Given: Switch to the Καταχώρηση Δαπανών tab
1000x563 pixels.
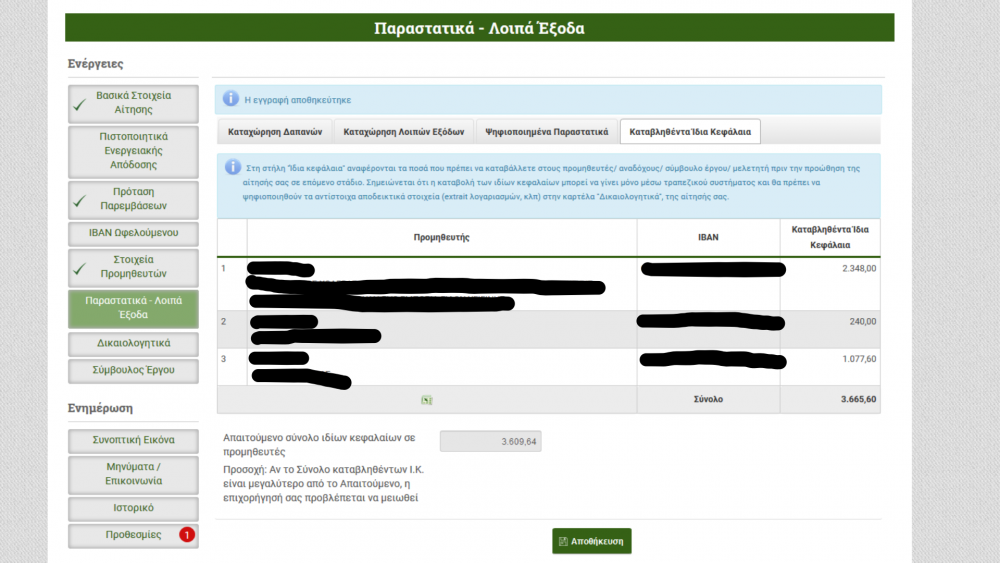Looking at the screenshot, I should point(275,132).
